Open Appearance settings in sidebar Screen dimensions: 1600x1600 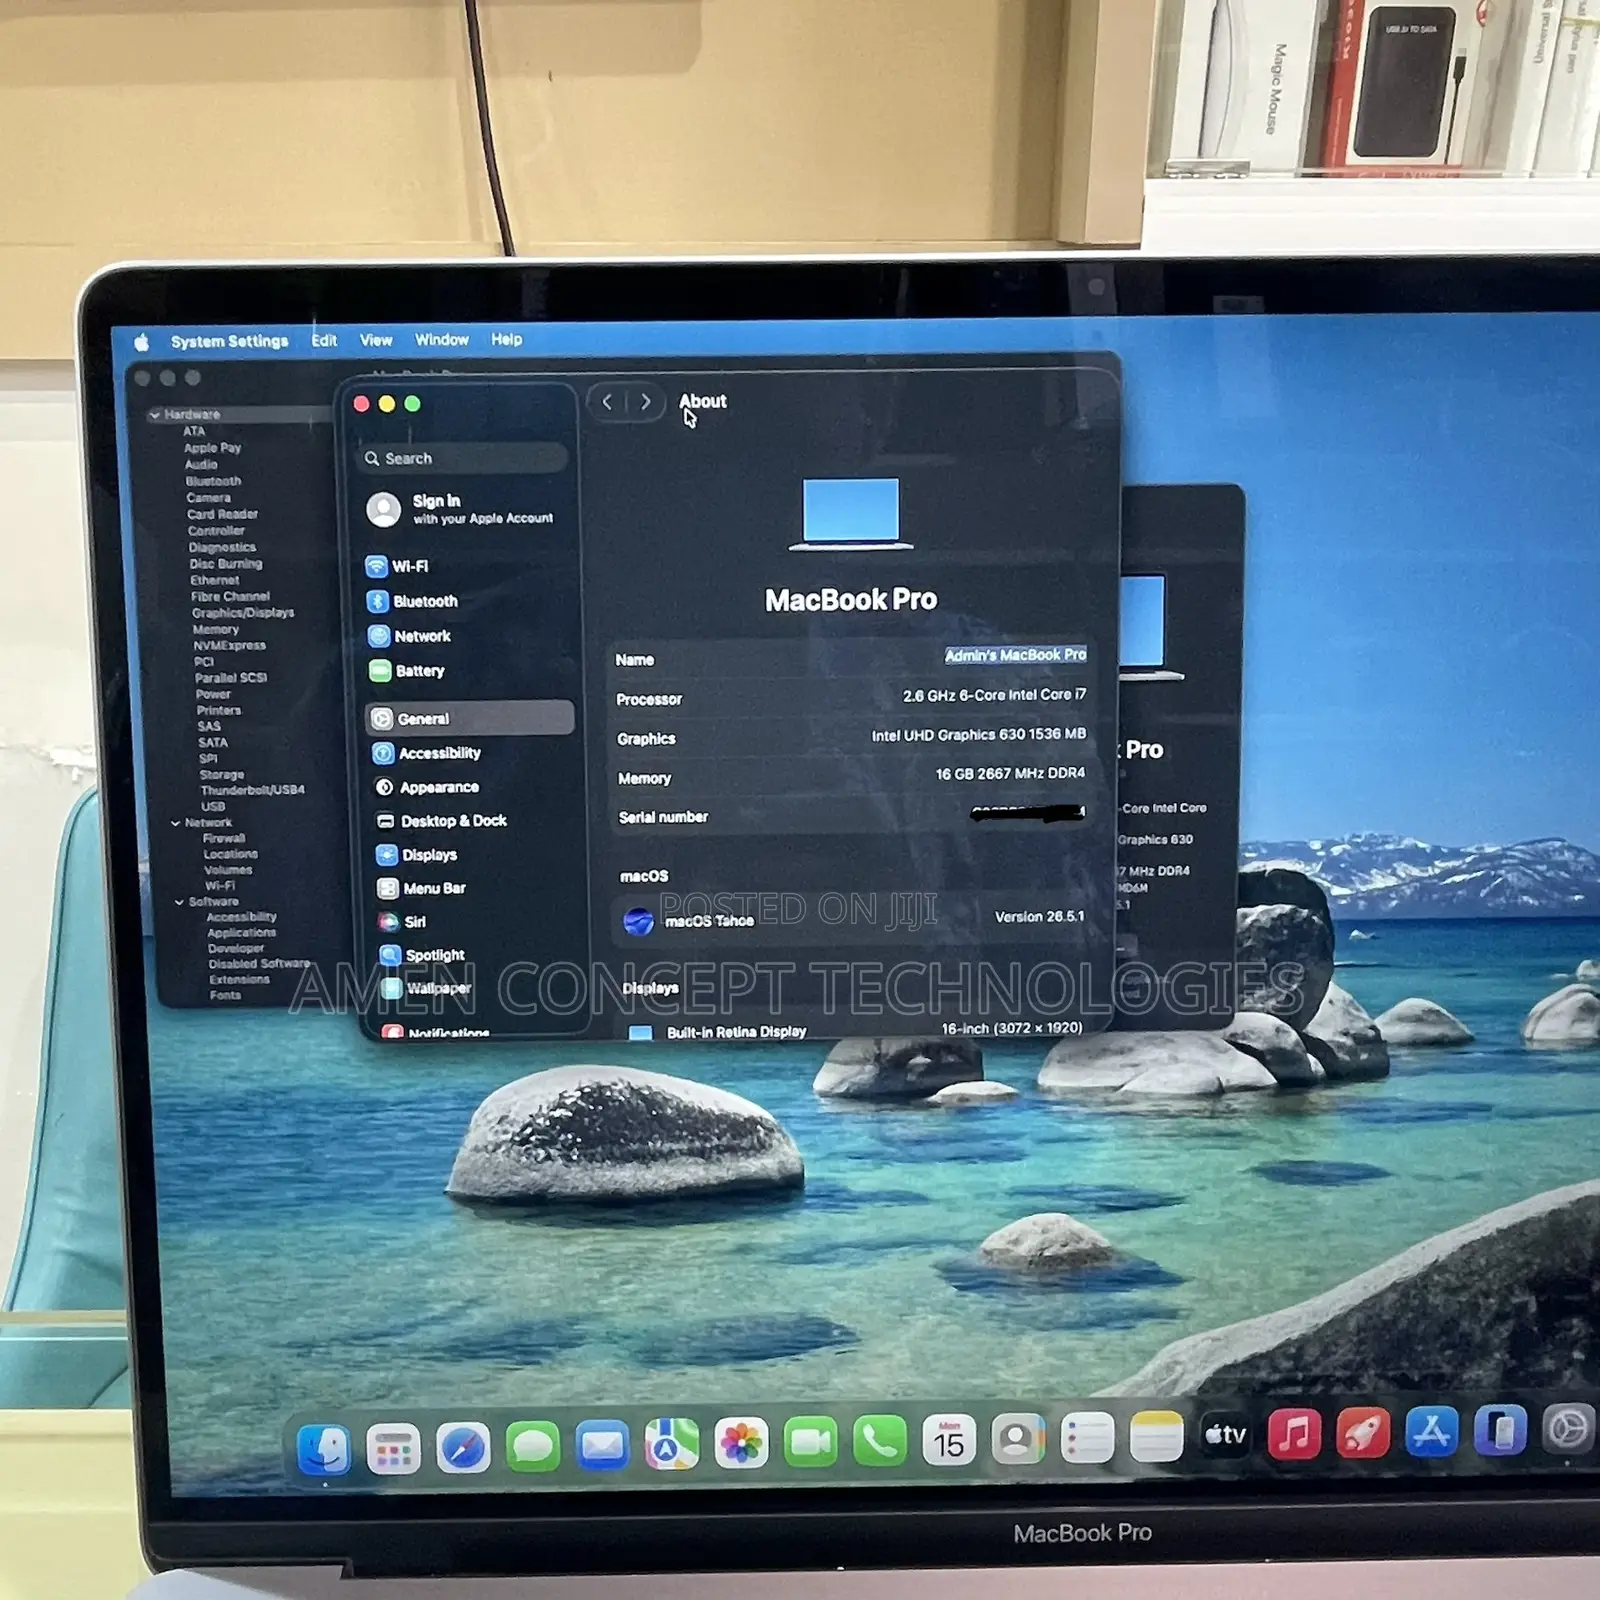pos(427,787)
